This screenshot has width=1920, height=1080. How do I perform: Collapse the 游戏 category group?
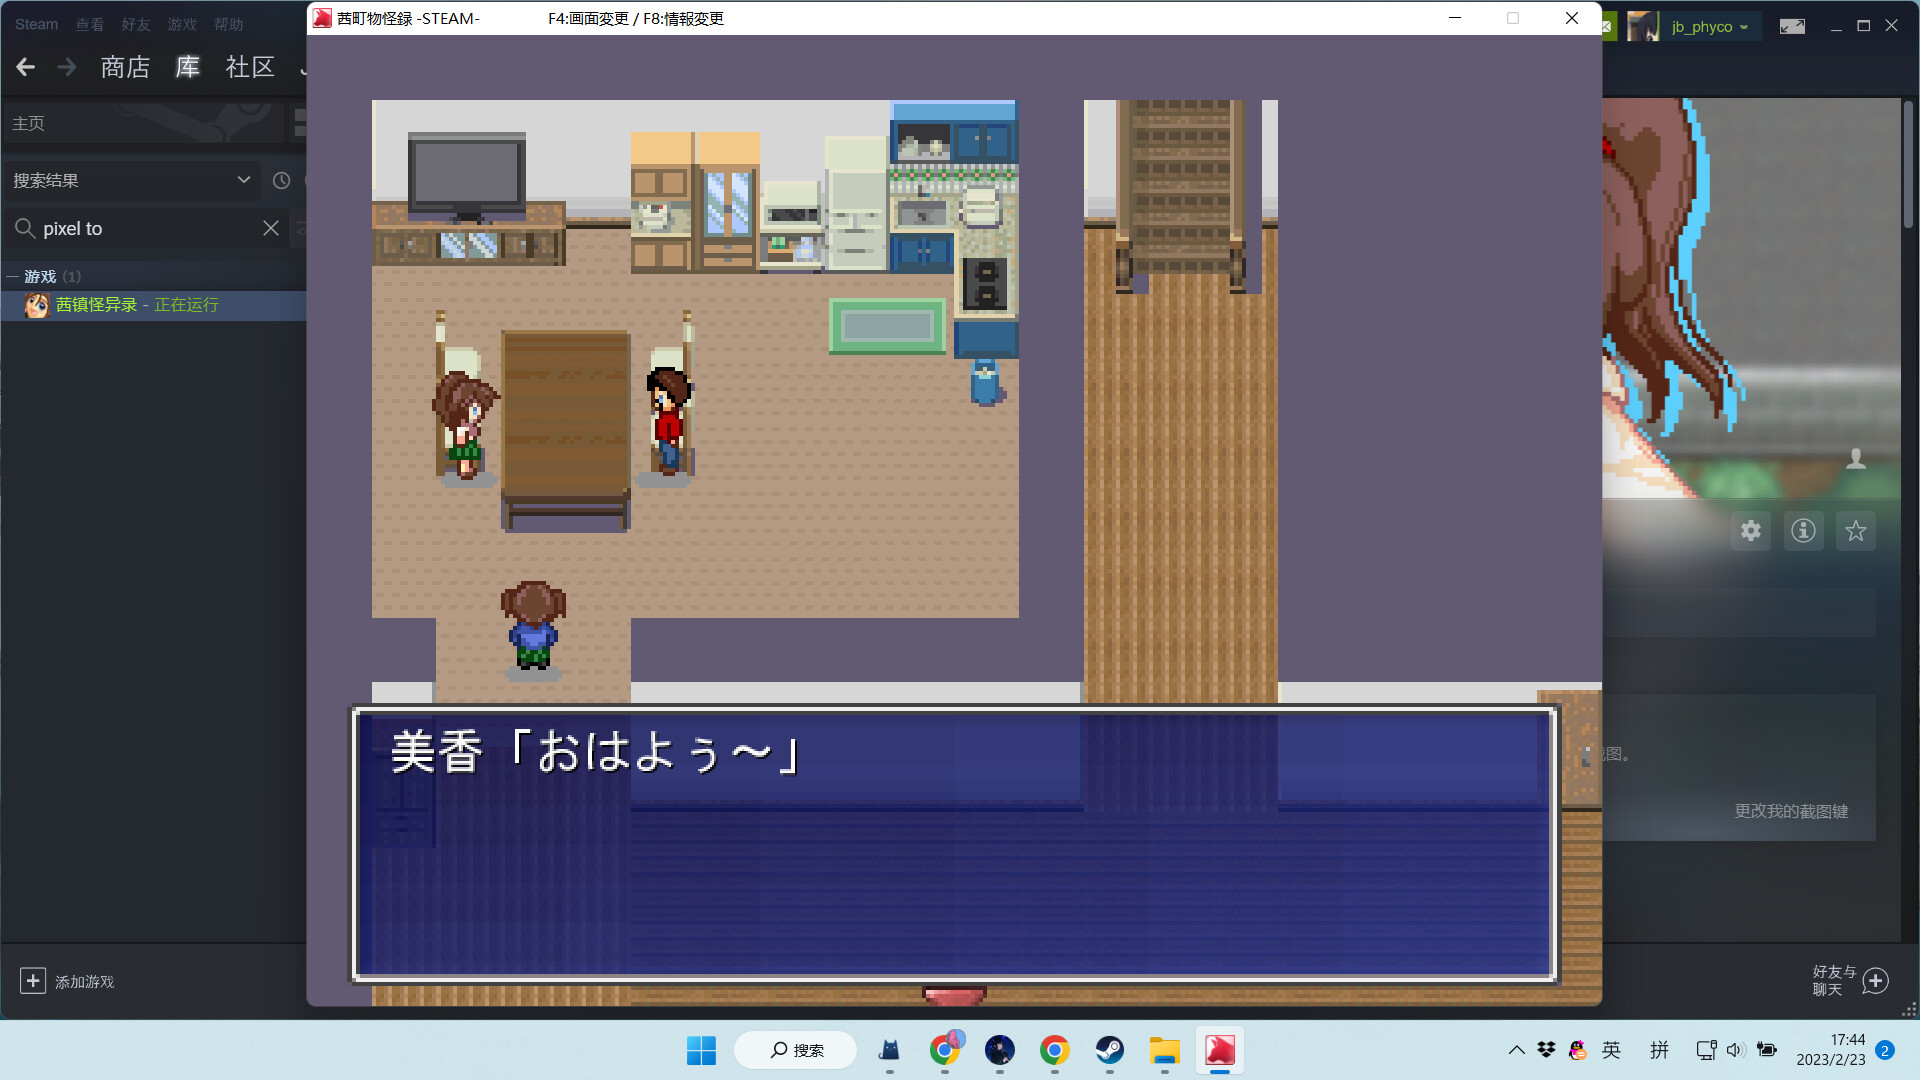[x=13, y=277]
